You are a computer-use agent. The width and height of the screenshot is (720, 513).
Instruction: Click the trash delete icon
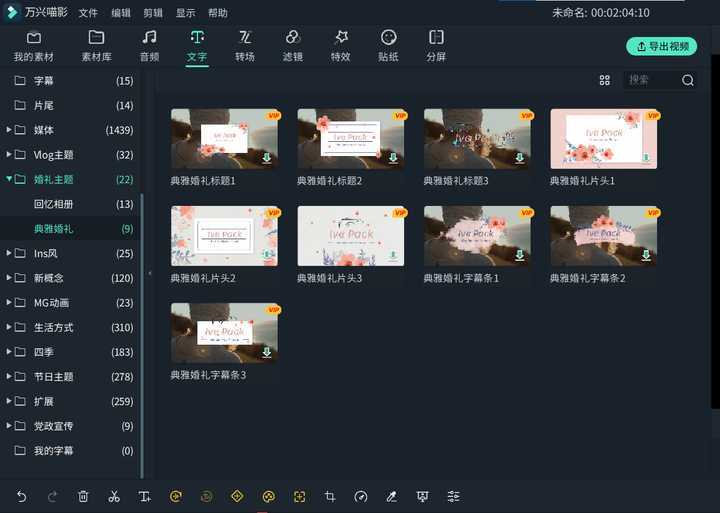(83, 496)
